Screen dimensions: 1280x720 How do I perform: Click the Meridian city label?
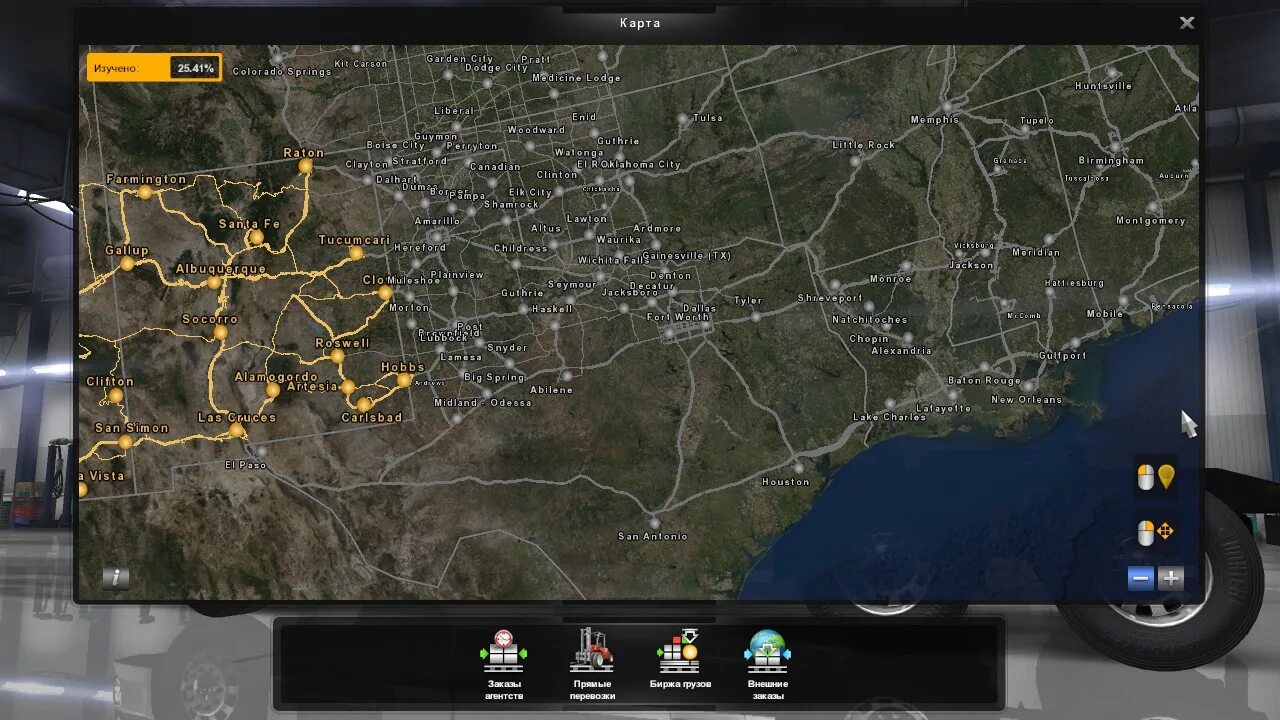tap(1036, 253)
